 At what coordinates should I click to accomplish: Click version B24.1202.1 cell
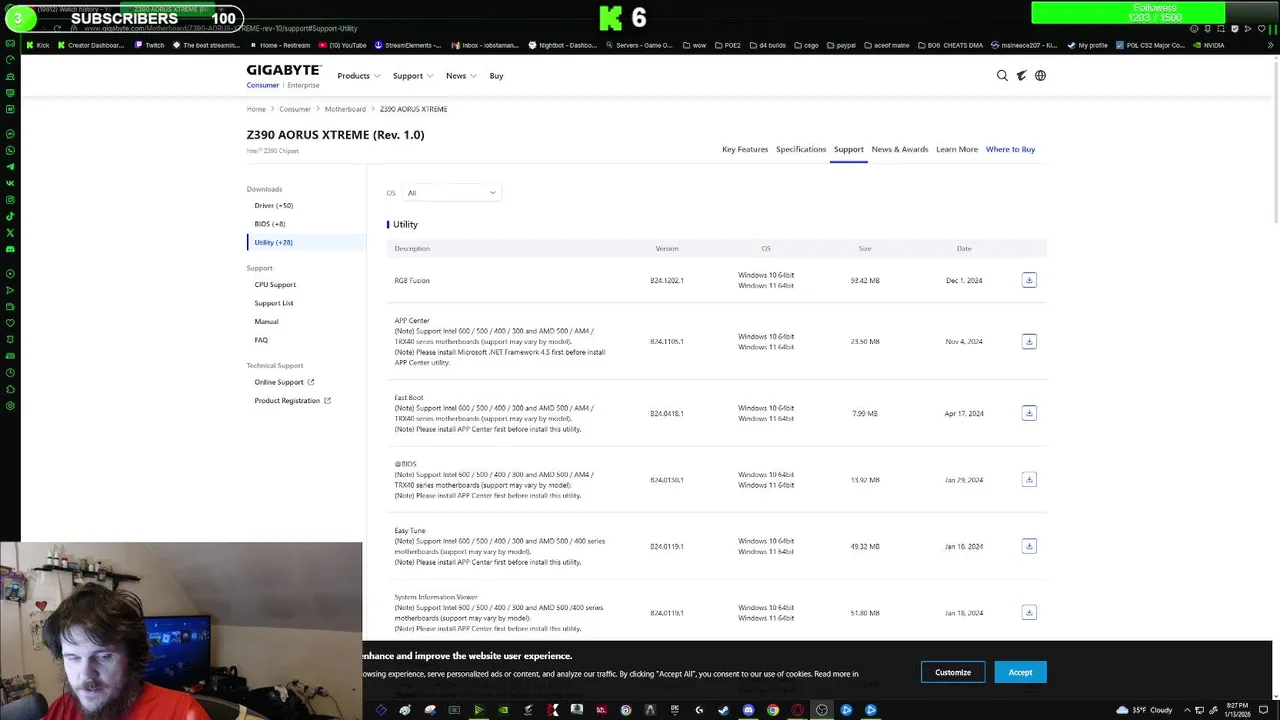click(x=667, y=280)
